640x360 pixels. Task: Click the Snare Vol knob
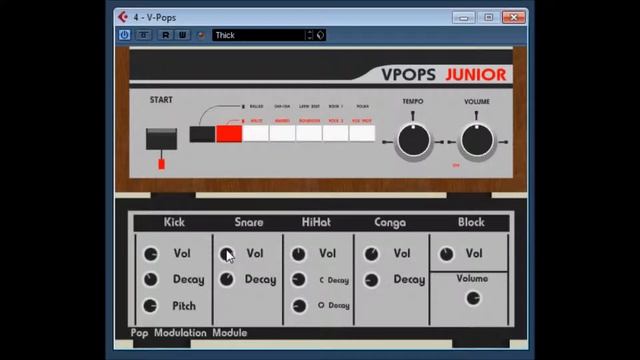(227, 254)
